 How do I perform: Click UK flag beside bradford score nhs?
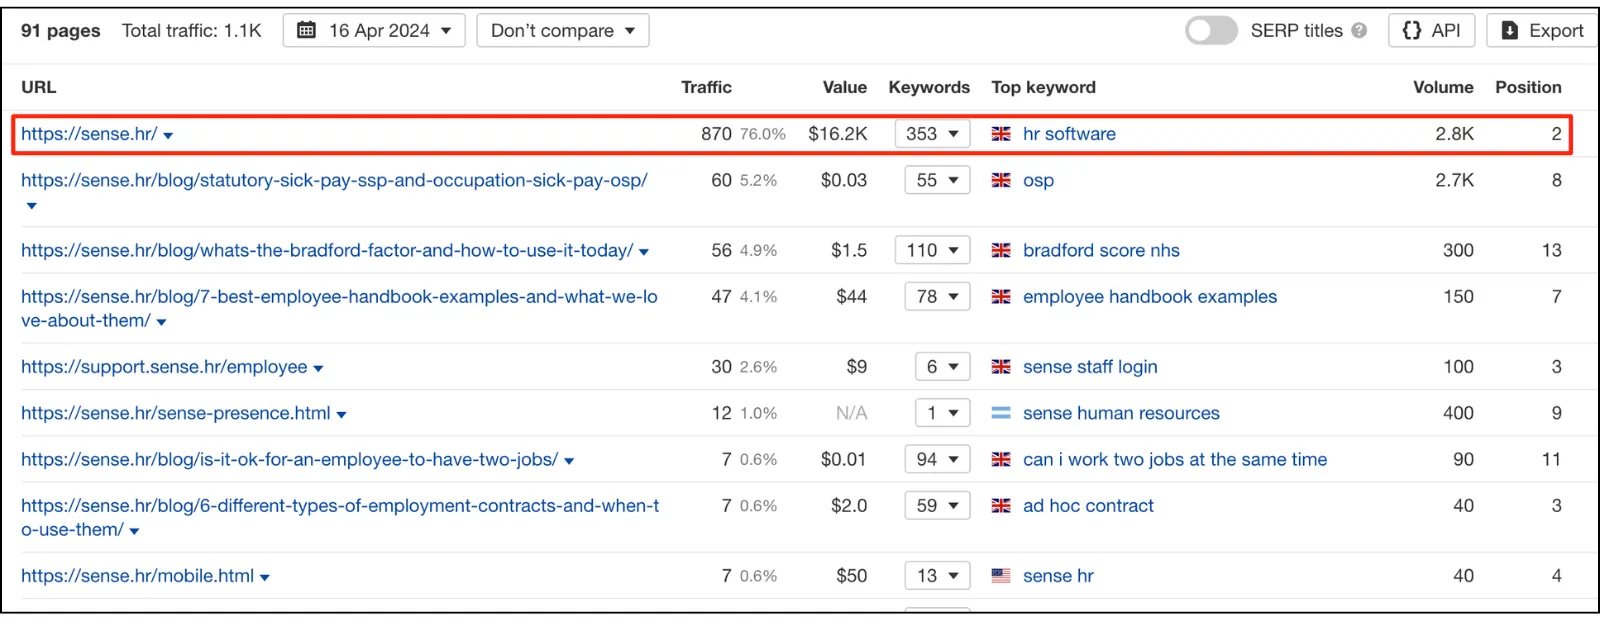click(1001, 251)
